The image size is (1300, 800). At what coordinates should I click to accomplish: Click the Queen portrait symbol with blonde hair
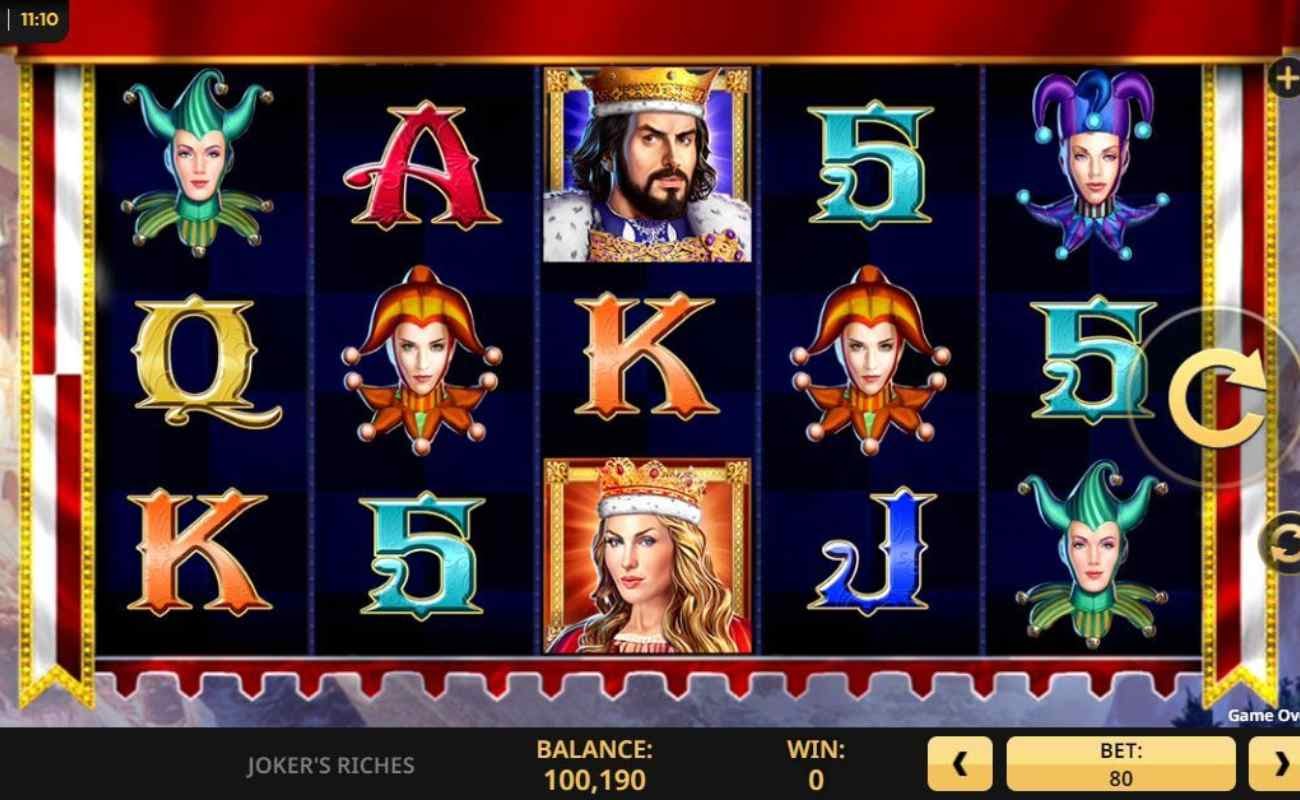pyautogui.click(x=646, y=556)
